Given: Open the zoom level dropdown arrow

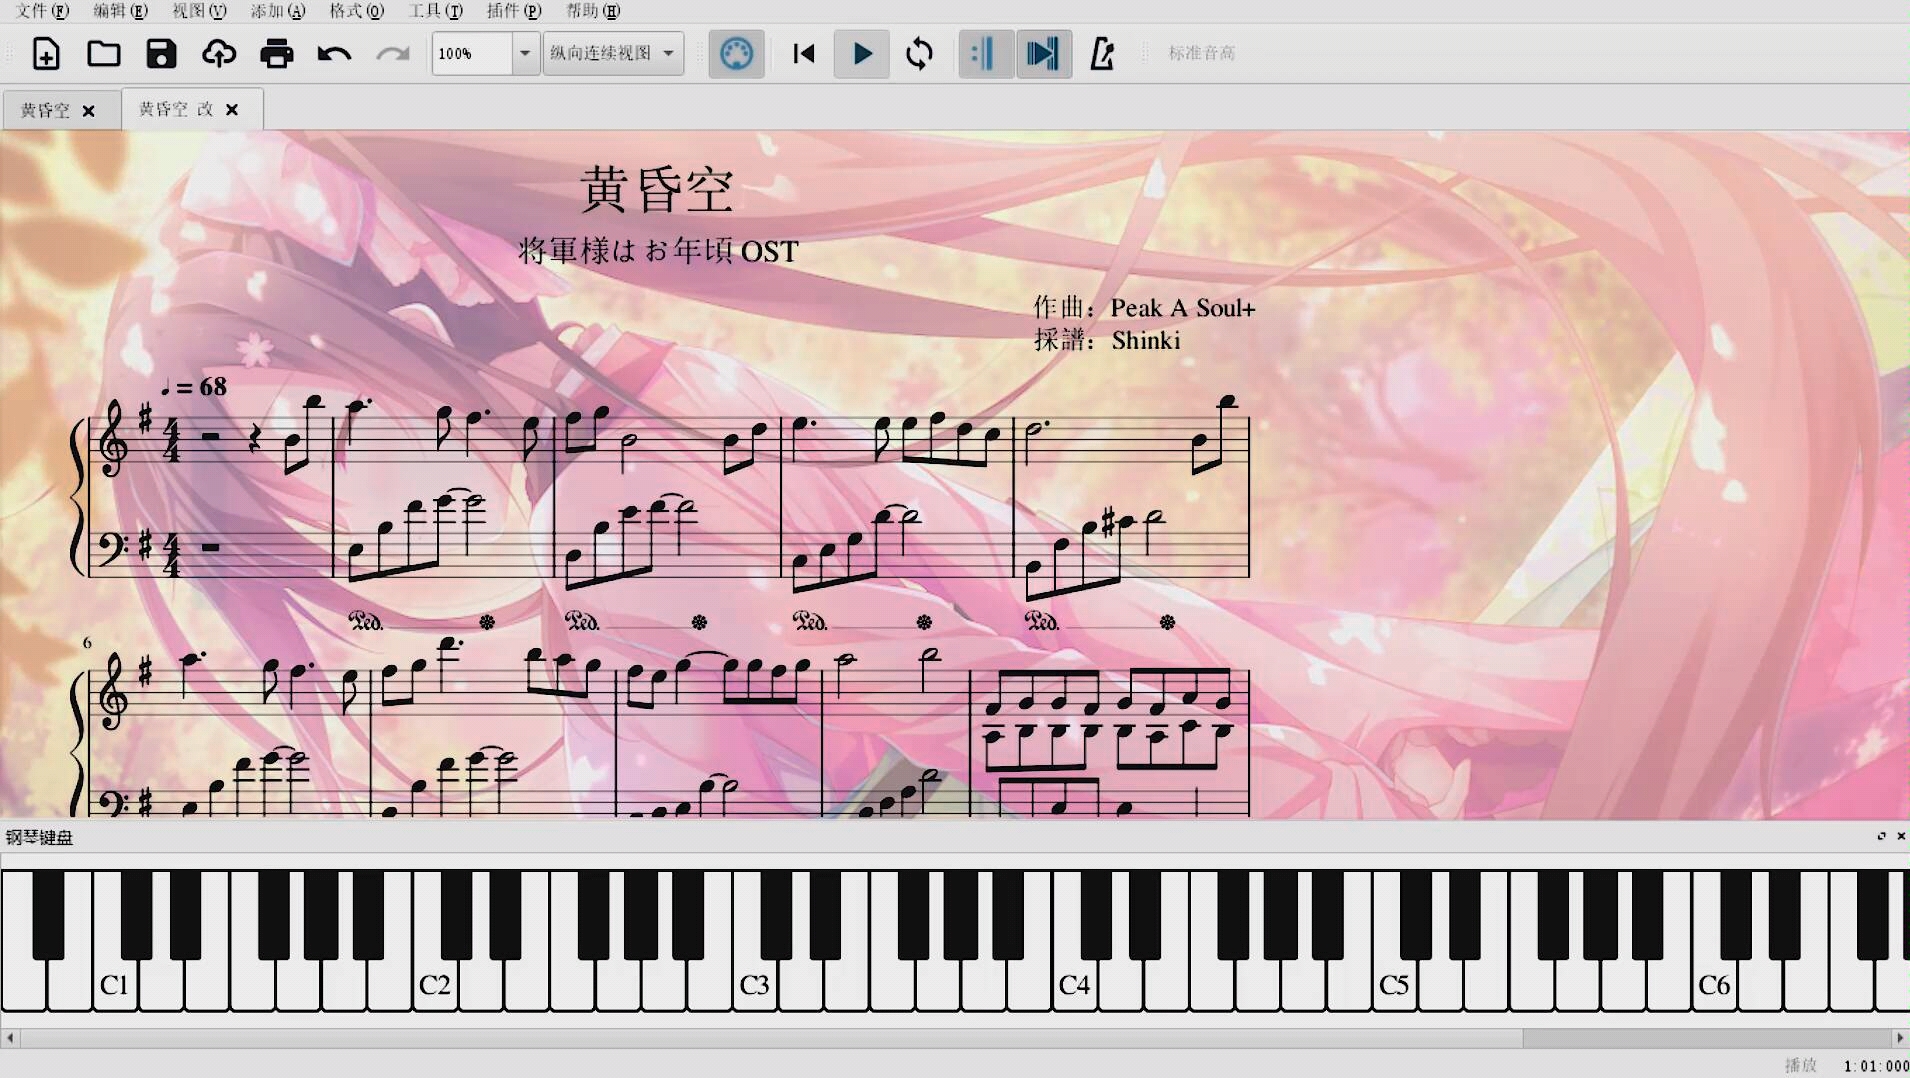Looking at the screenshot, I should coord(525,53).
